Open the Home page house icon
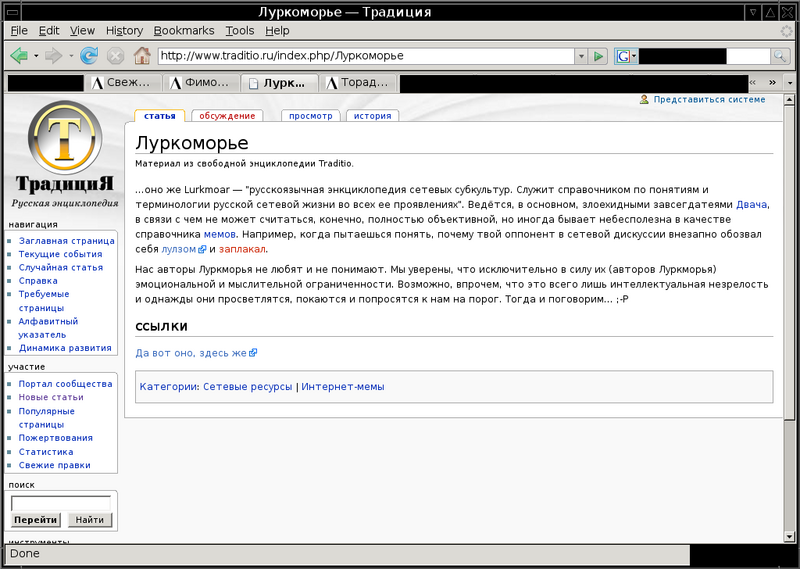 tap(142, 56)
